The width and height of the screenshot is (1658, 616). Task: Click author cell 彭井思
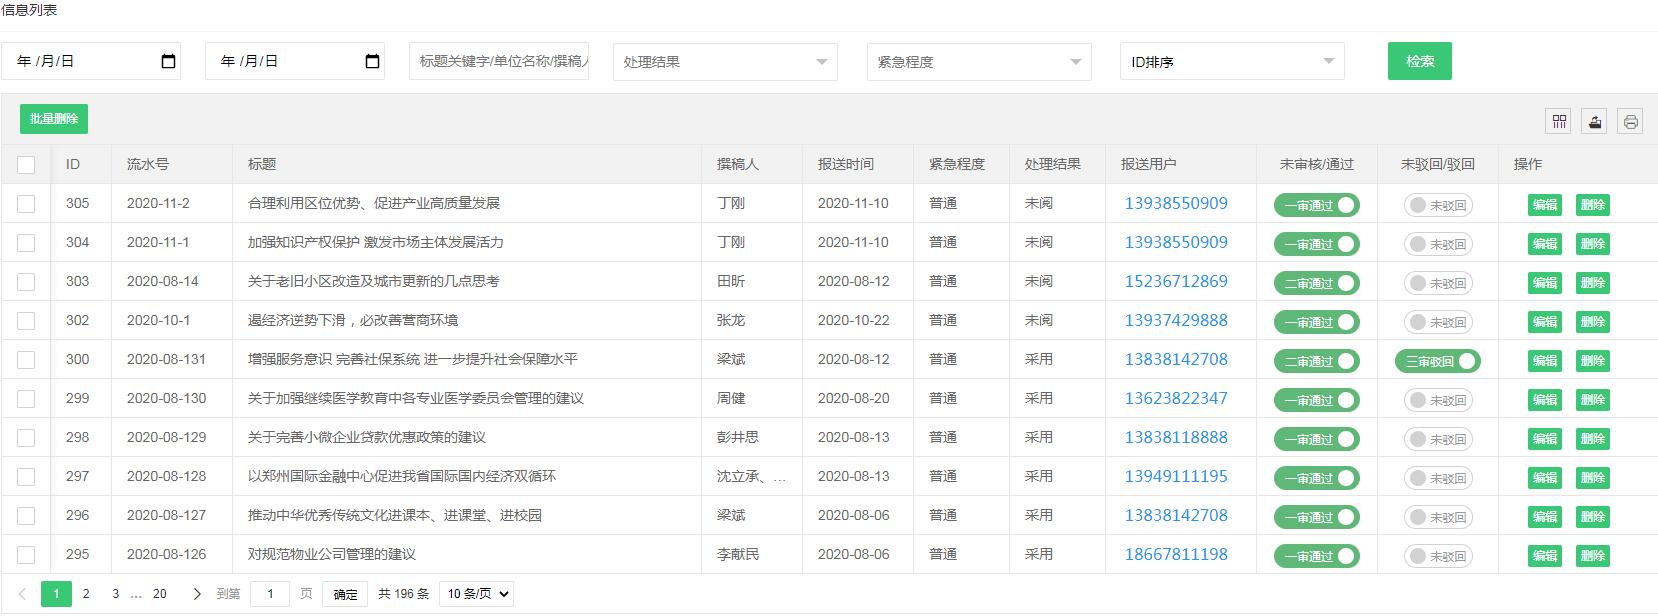coord(738,438)
